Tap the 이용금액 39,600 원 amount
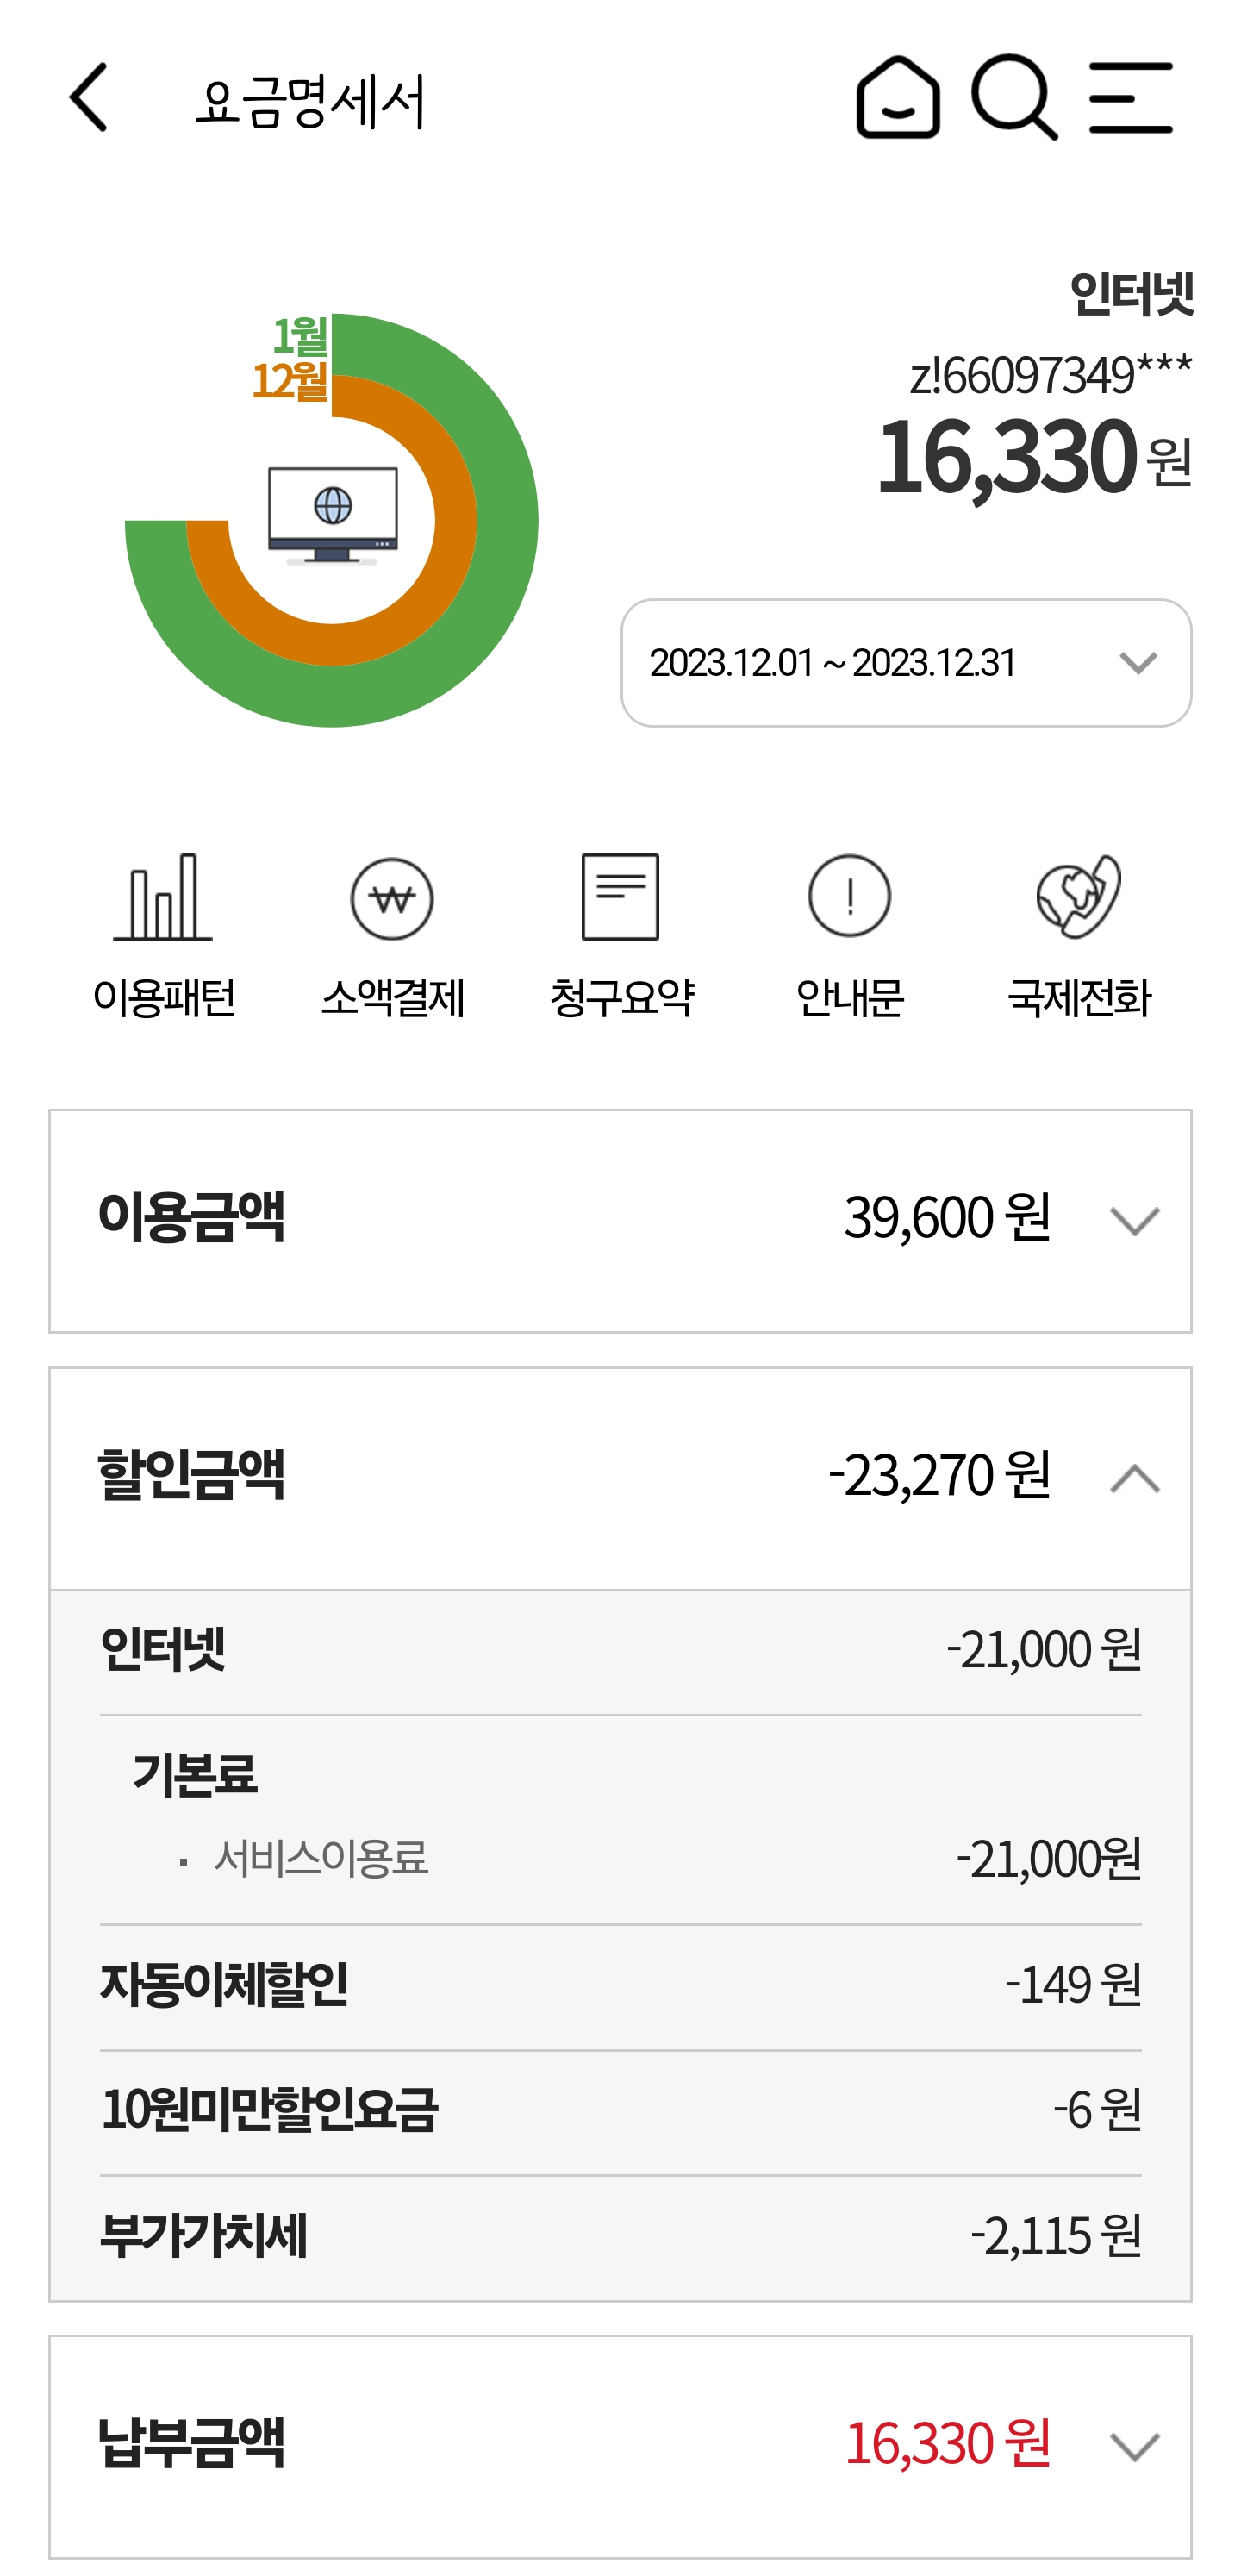The width and height of the screenshot is (1241, 2576). tap(947, 1218)
